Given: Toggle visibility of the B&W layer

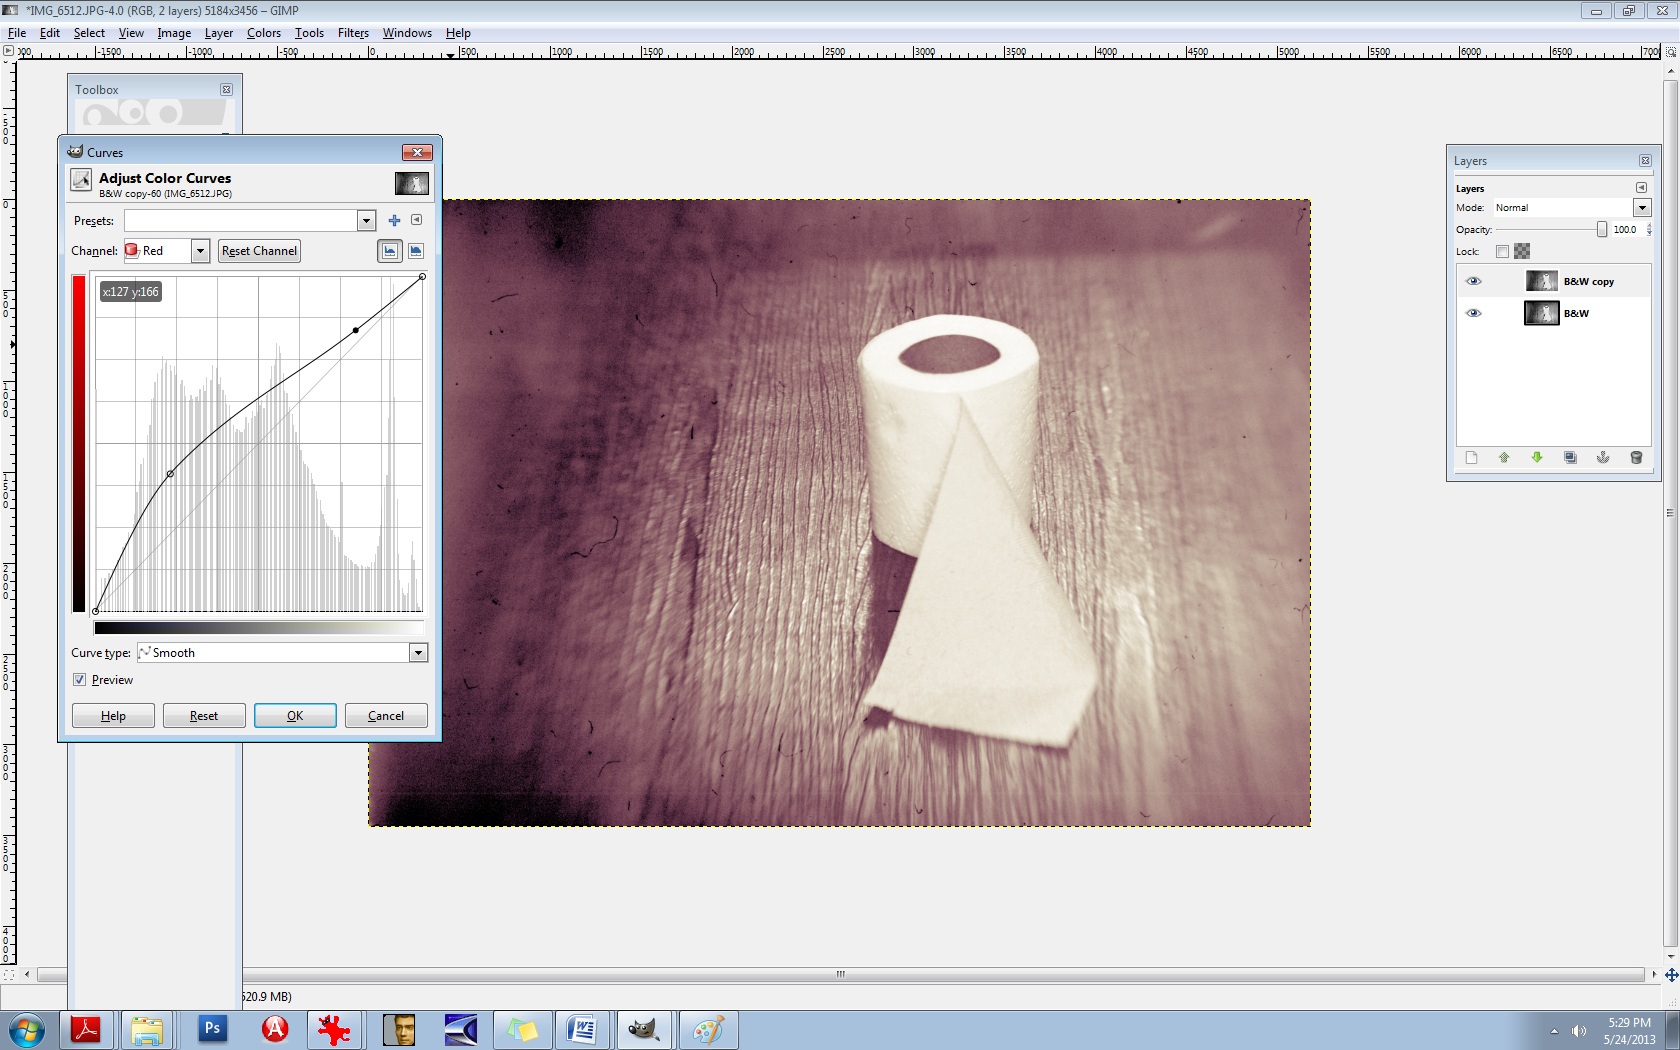Looking at the screenshot, I should (1473, 314).
